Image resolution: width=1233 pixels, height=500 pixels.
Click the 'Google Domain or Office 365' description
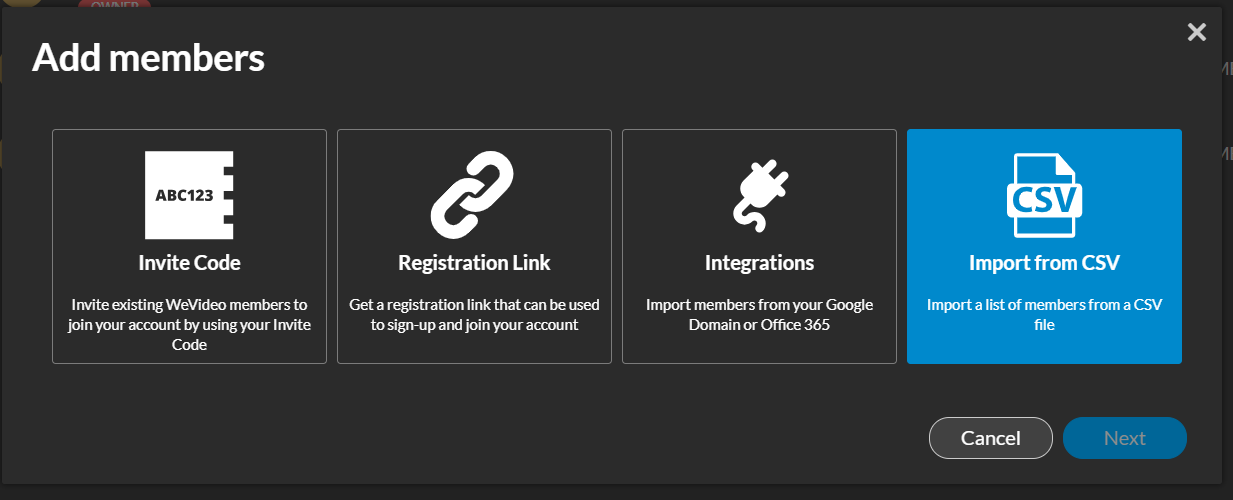[x=759, y=314]
